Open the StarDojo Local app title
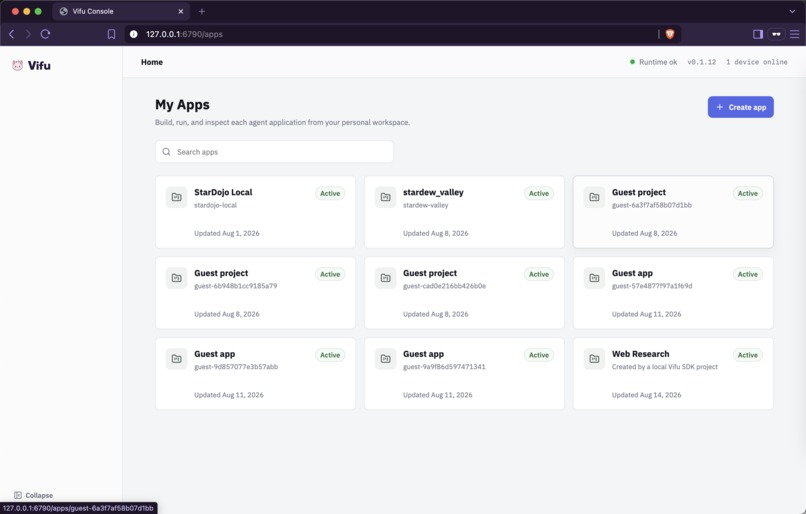The width and height of the screenshot is (806, 514). 223,192
